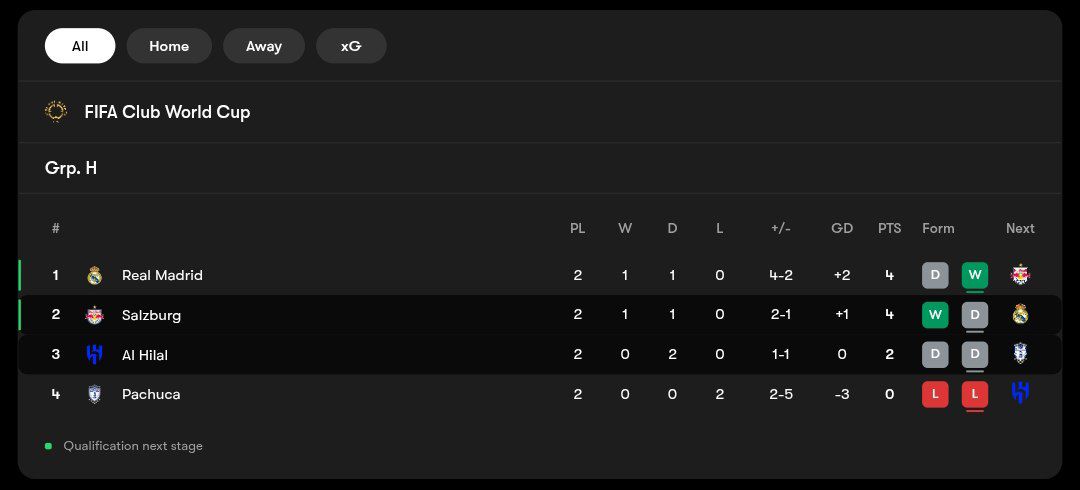Click the FIFA Club World Cup logo icon
The width and height of the screenshot is (1080, 490).
pyautogui.click(x=56, y=112)
